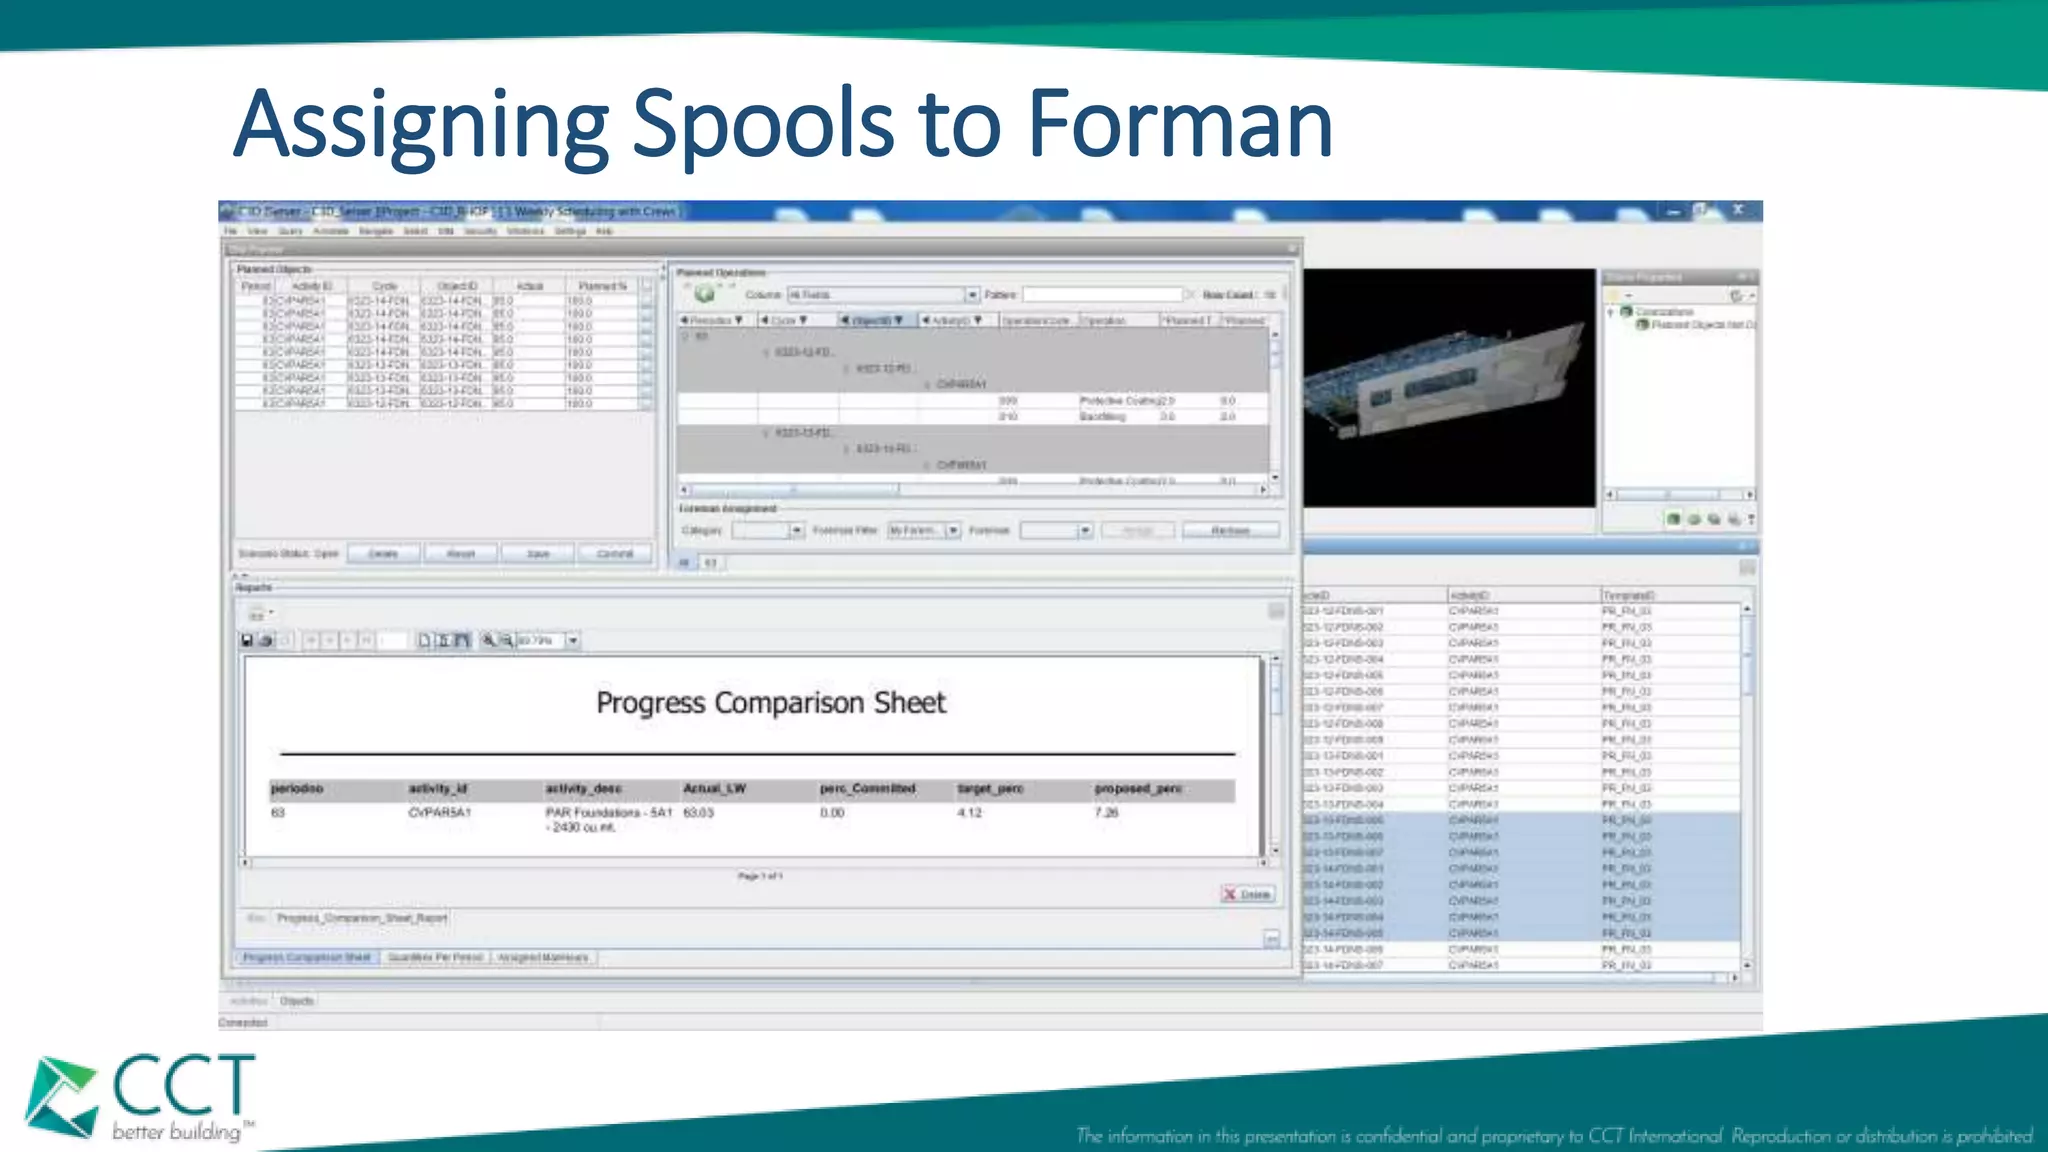Expand the Cycle column filter in Planned Operations
Screen dimensions: 2048x1152
(803, 320)
